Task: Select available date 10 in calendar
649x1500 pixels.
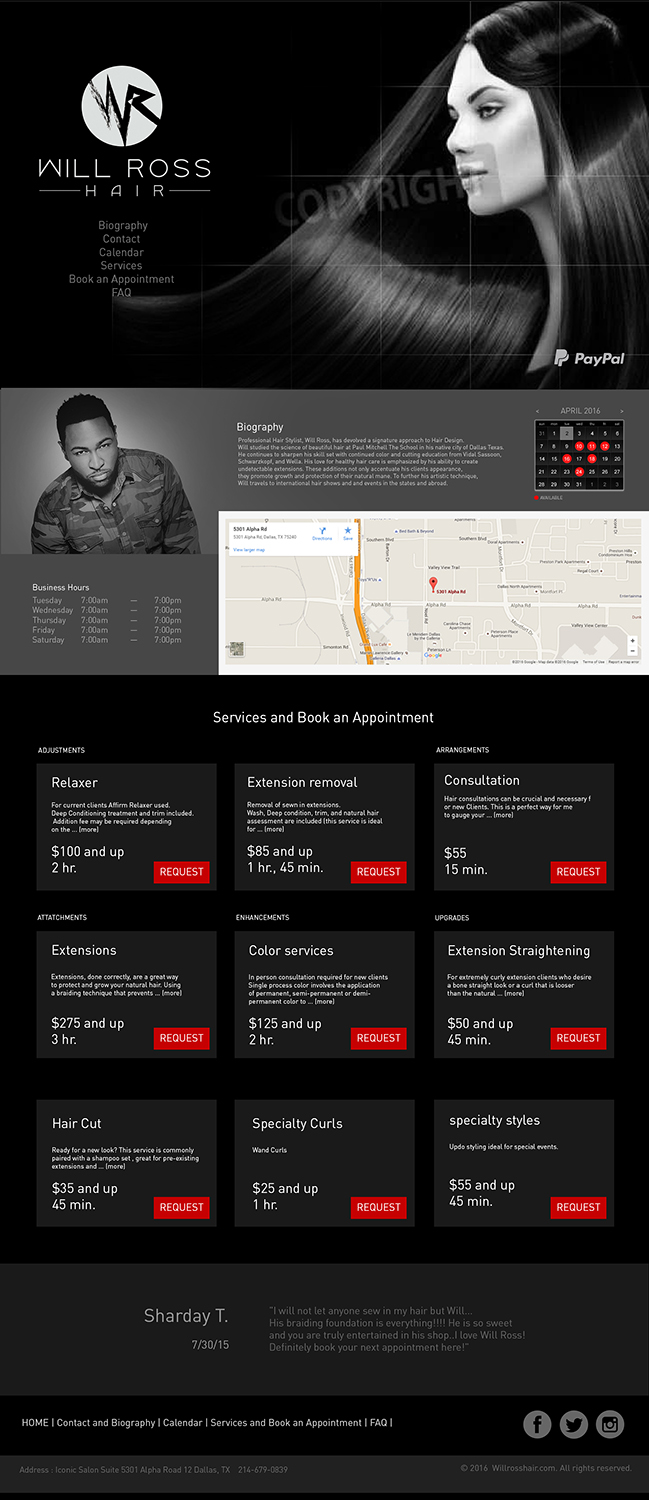Action: 579,446
